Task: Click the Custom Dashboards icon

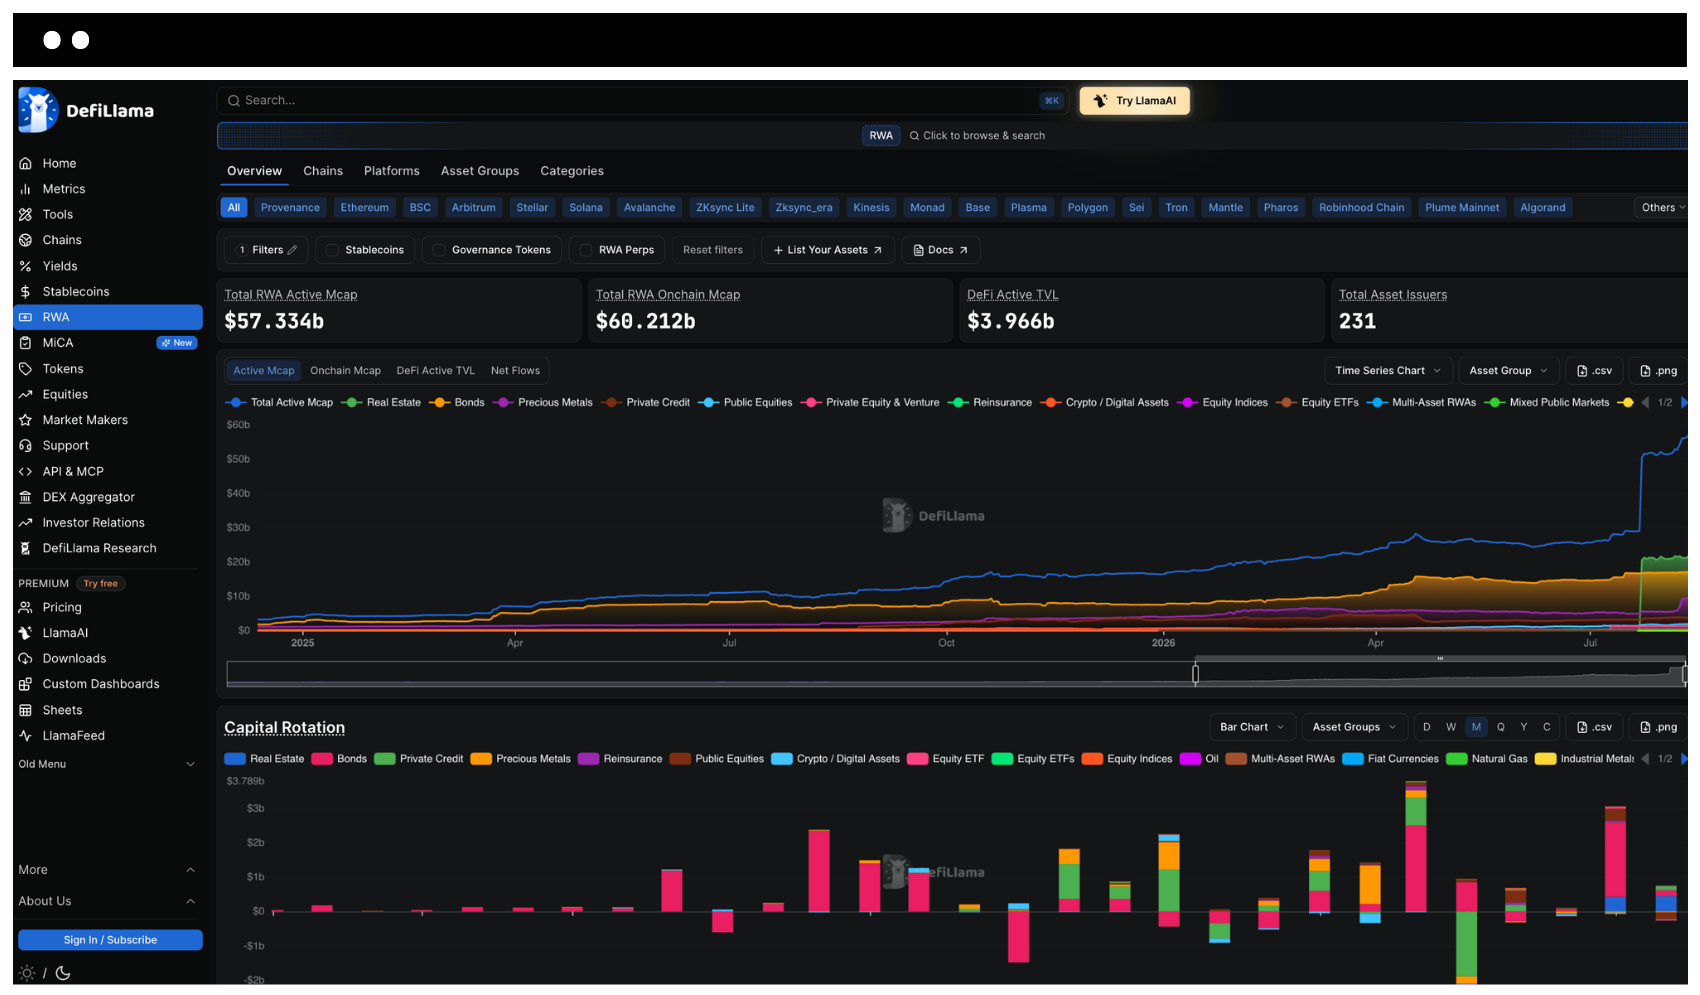Action: [x=26, y=684]
